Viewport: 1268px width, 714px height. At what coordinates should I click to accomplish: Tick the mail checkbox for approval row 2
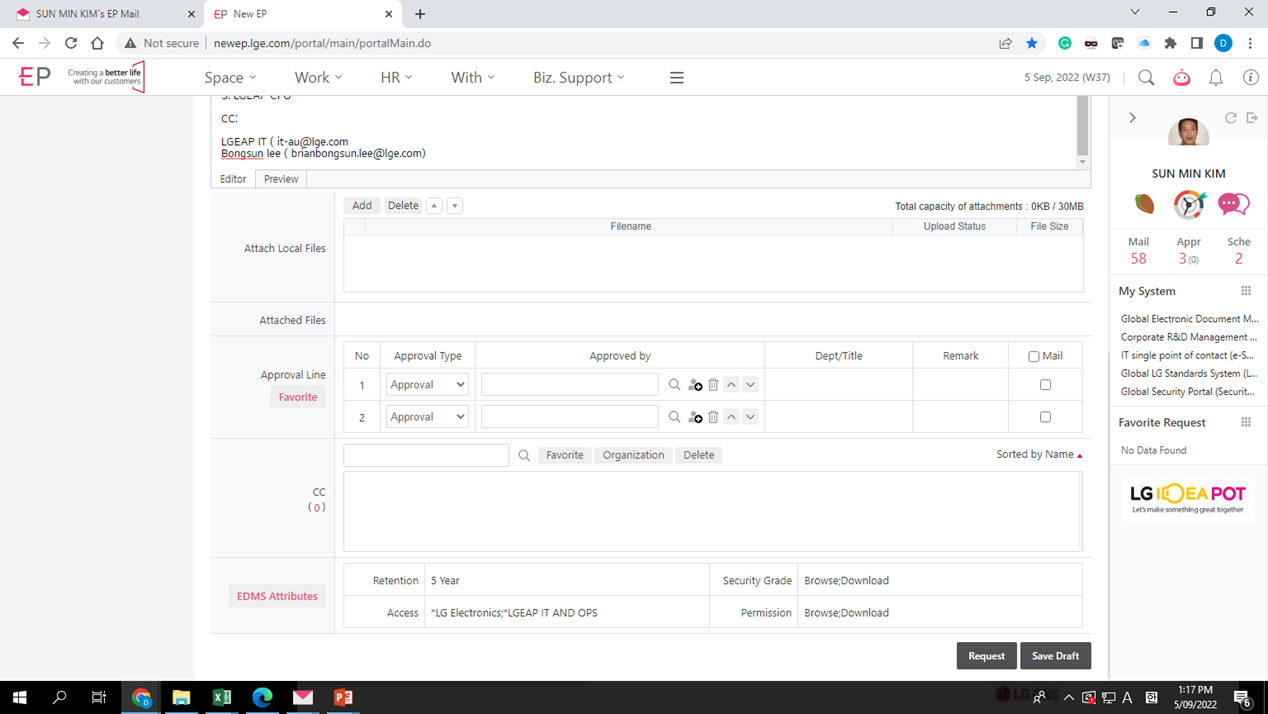(1045, 417)
